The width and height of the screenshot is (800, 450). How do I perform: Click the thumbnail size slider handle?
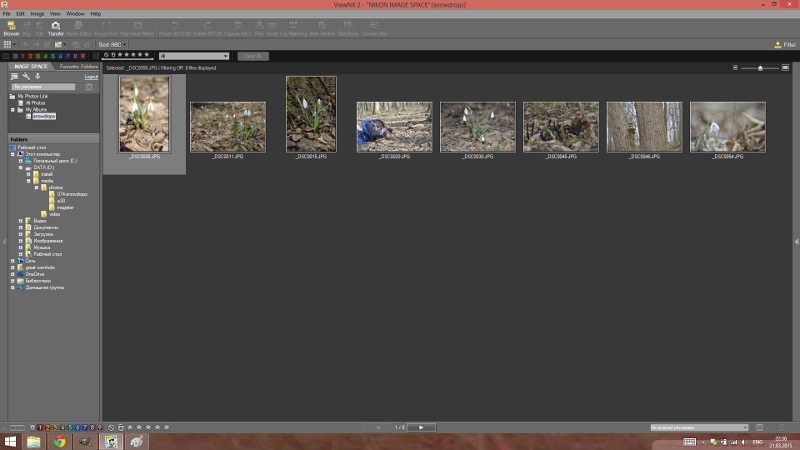[760, 67]
